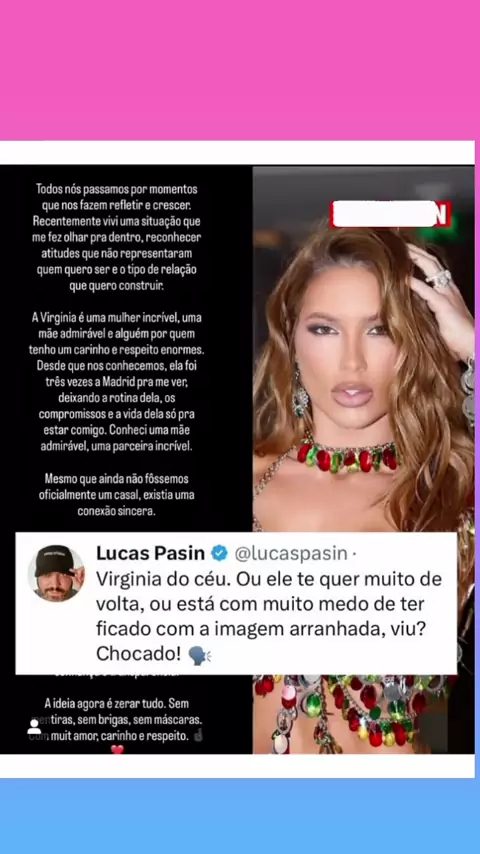Click the red and green gem necklace
Screen dimensions: 480x854
tap(347, 455)
